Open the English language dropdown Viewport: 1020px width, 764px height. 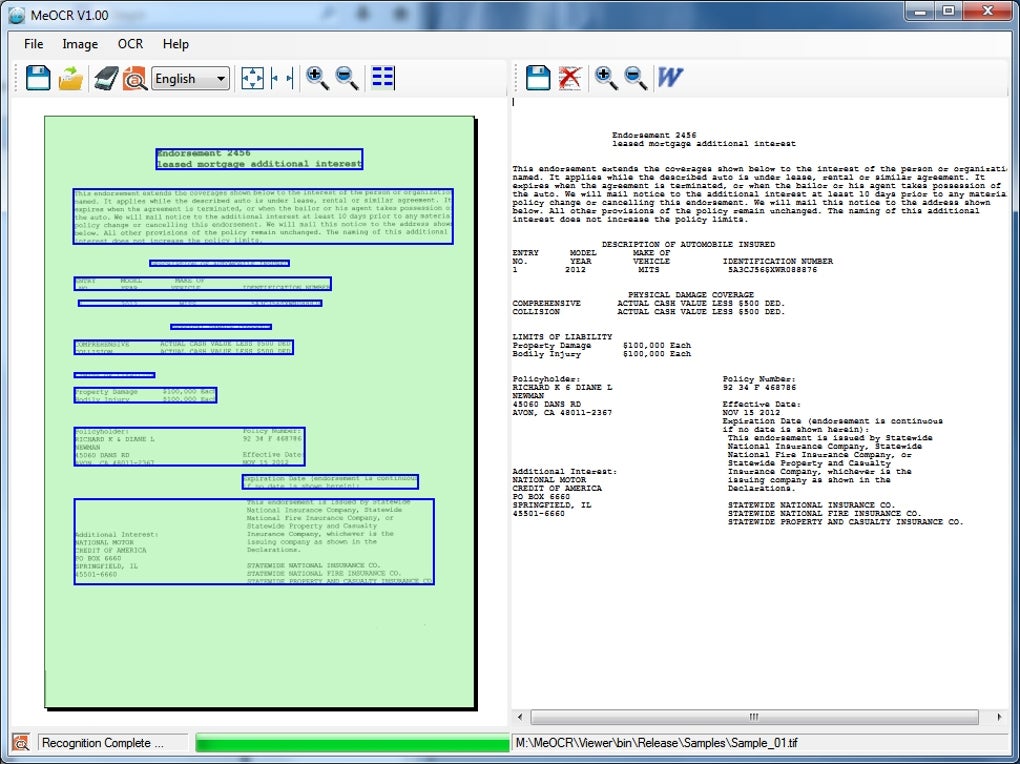coord(191,79)
